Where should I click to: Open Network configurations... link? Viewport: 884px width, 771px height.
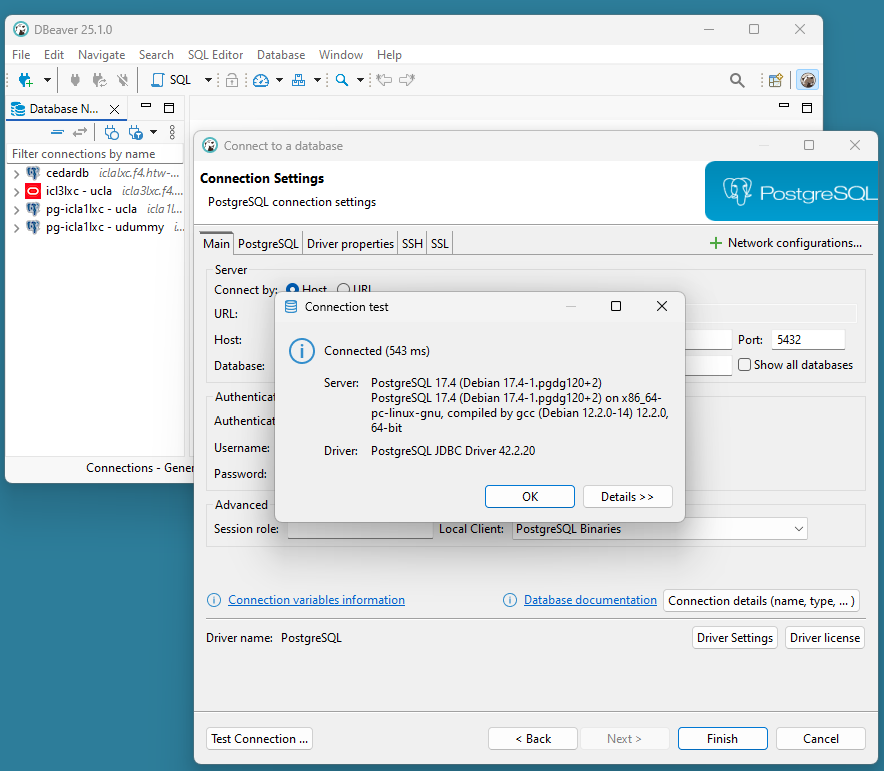tap(785, 243)
